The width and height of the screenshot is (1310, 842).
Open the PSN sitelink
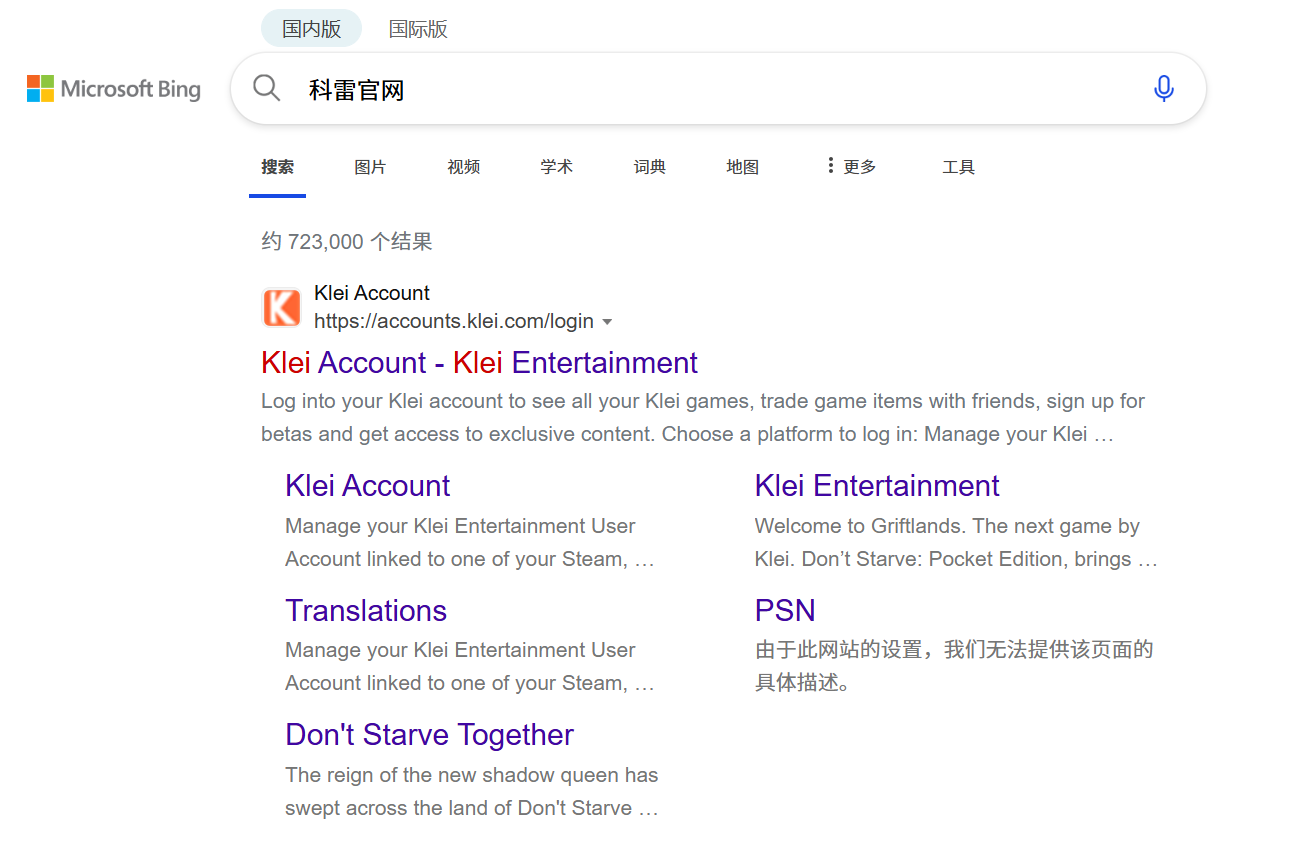(785, 610)
